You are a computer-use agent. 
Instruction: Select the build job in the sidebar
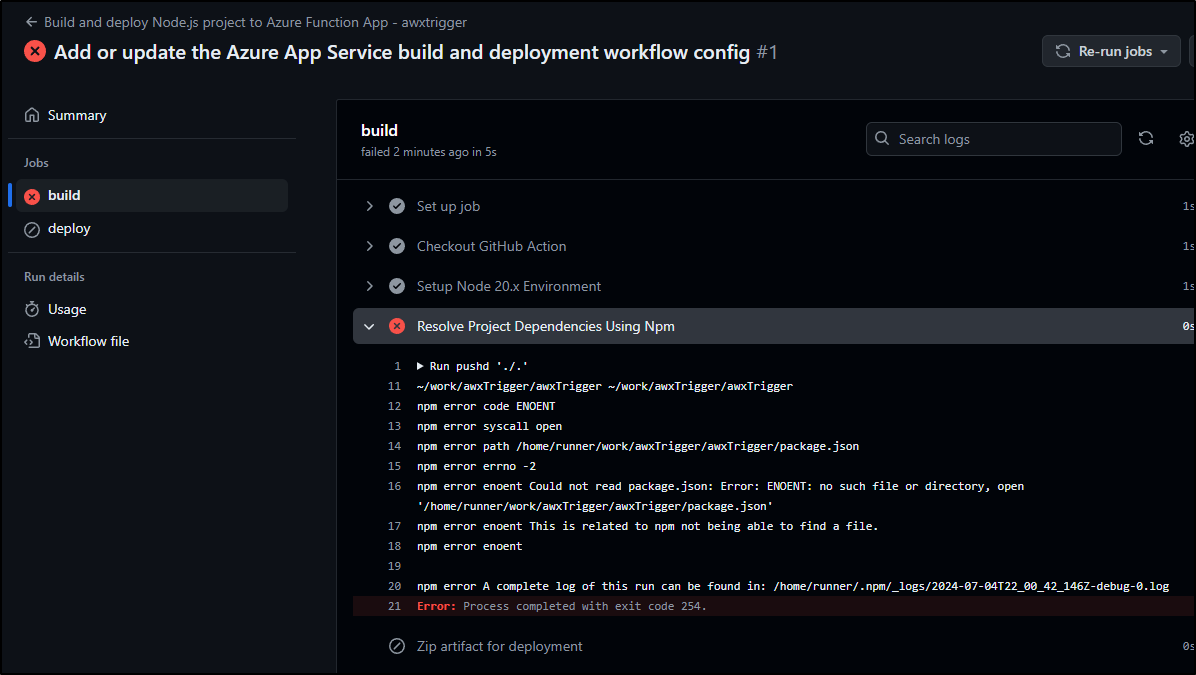tap(152, 195)
